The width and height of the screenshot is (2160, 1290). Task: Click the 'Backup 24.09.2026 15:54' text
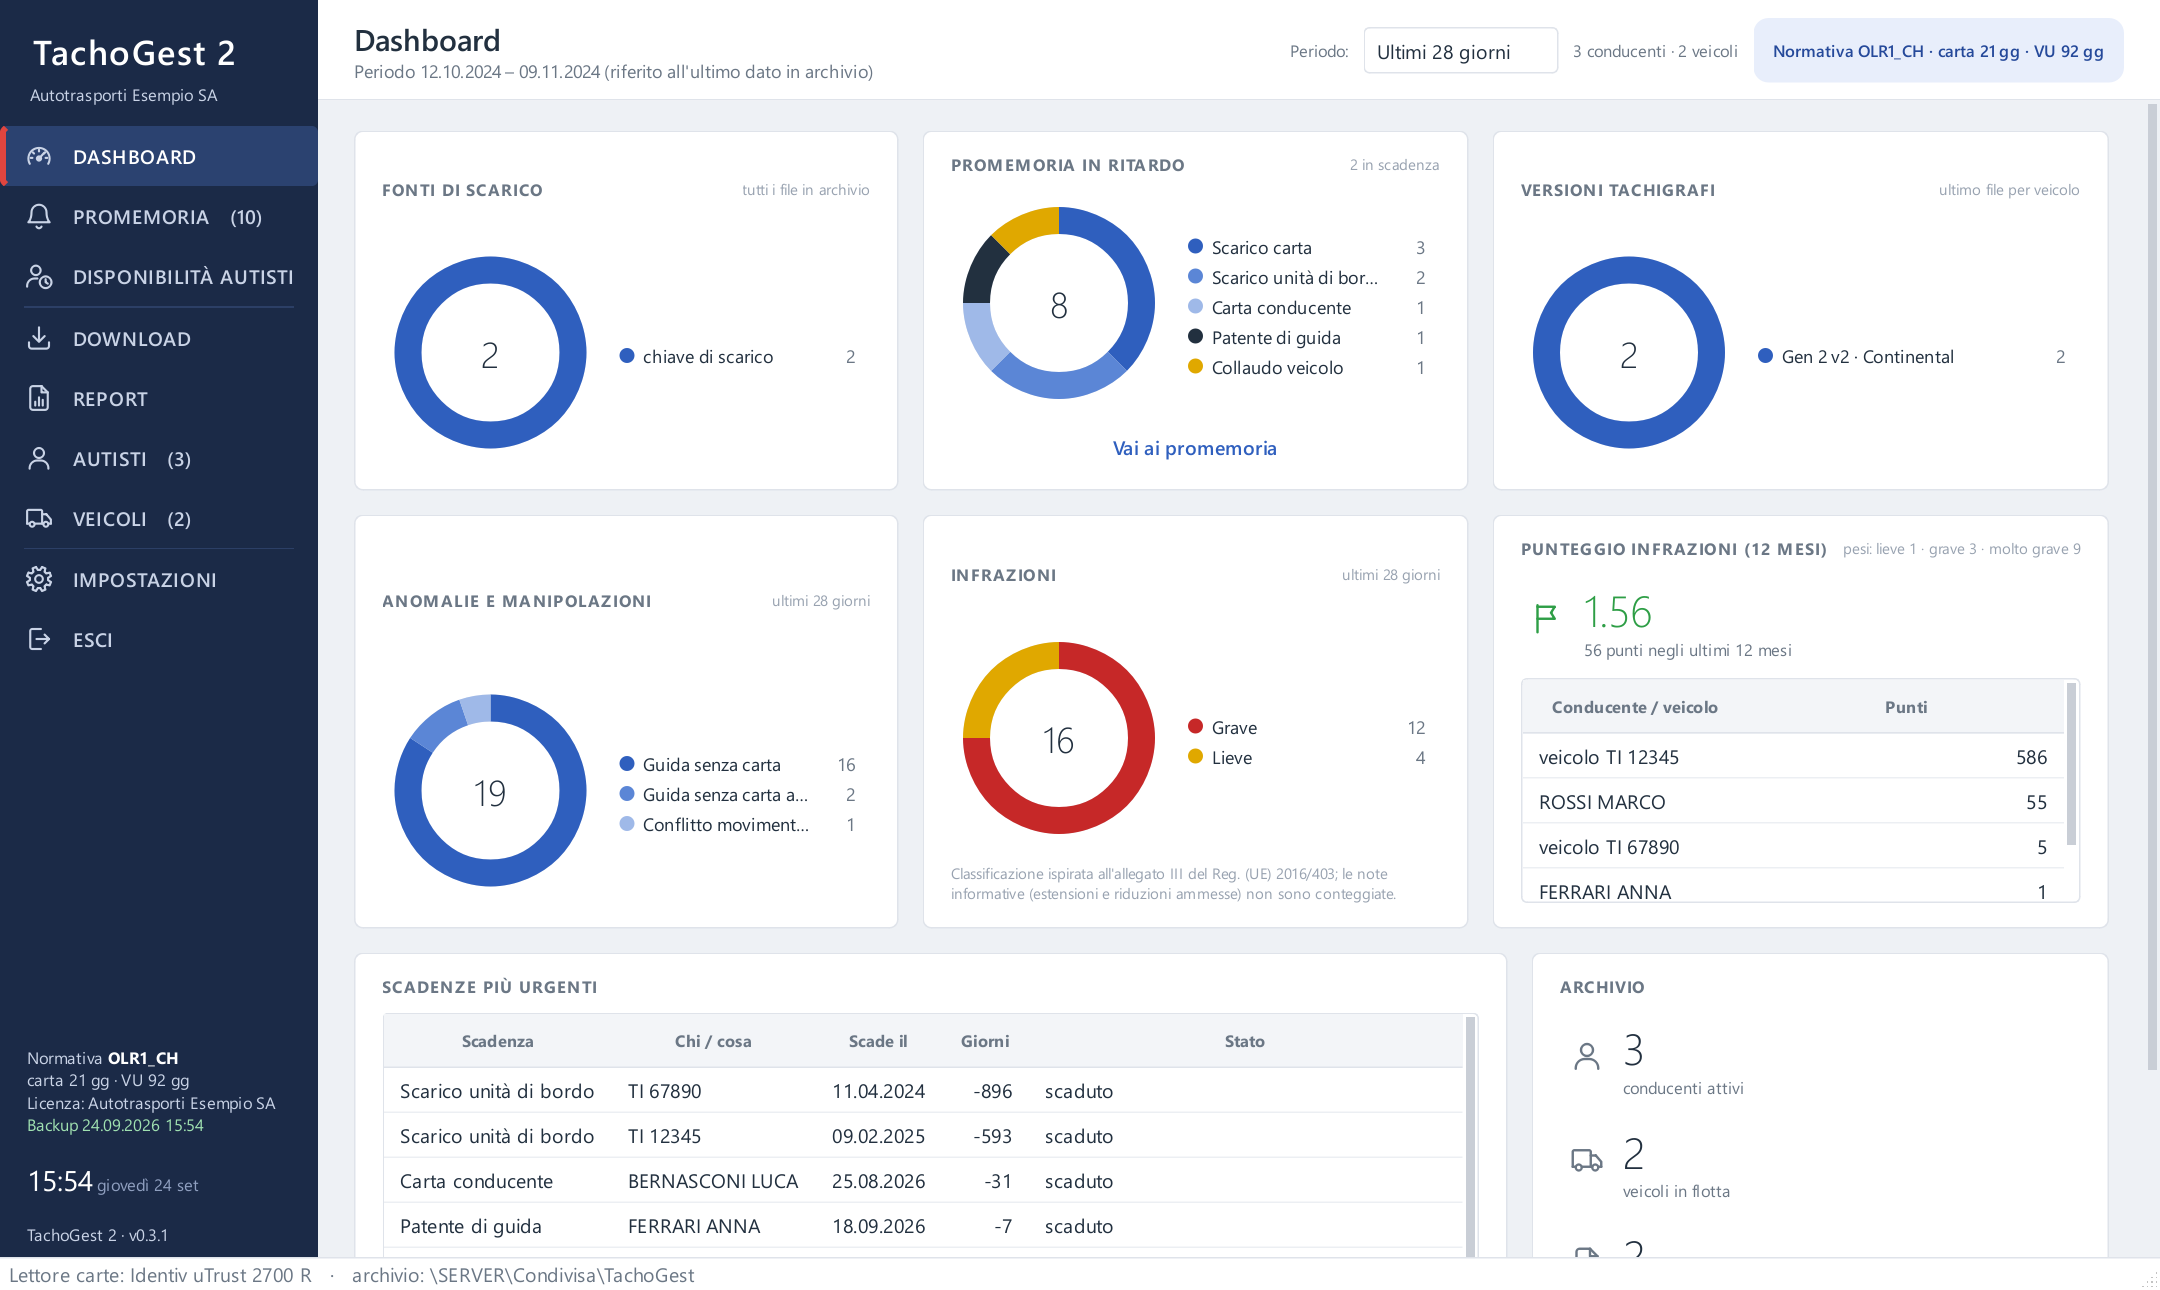pos(115,1125)
